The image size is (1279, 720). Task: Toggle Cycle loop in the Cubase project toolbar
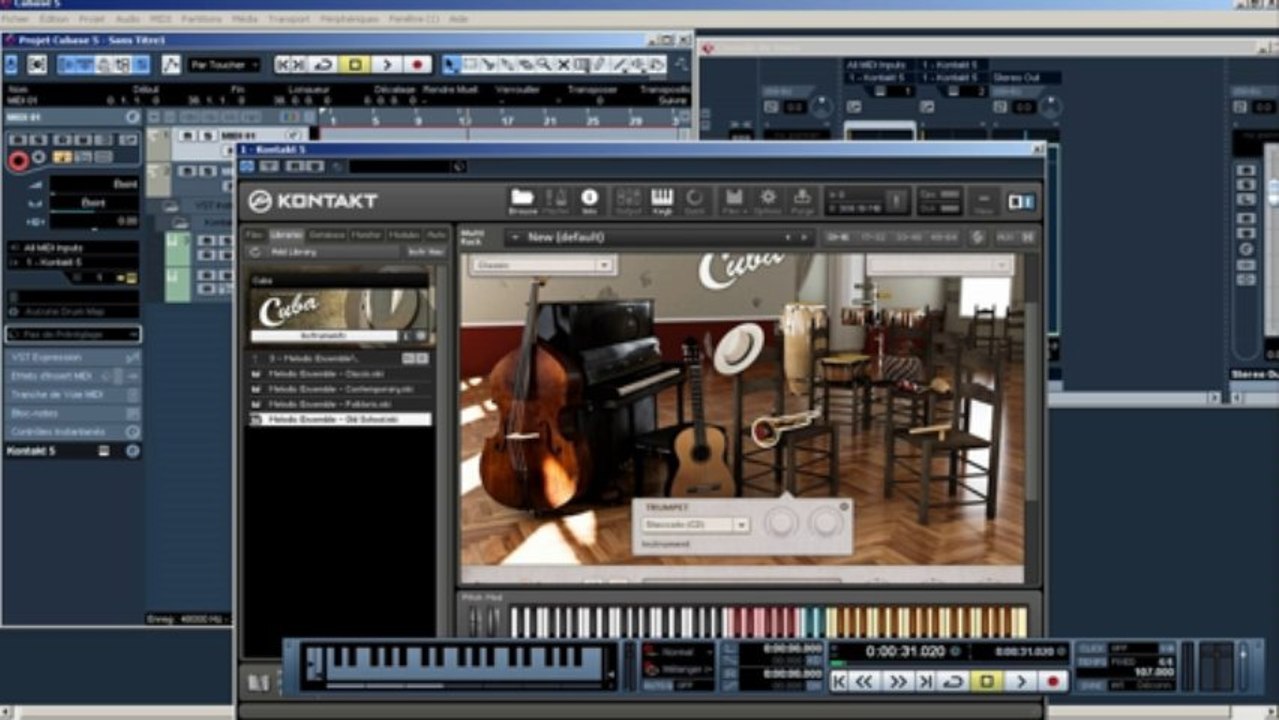pyautogui.click(x=323, y=64)
